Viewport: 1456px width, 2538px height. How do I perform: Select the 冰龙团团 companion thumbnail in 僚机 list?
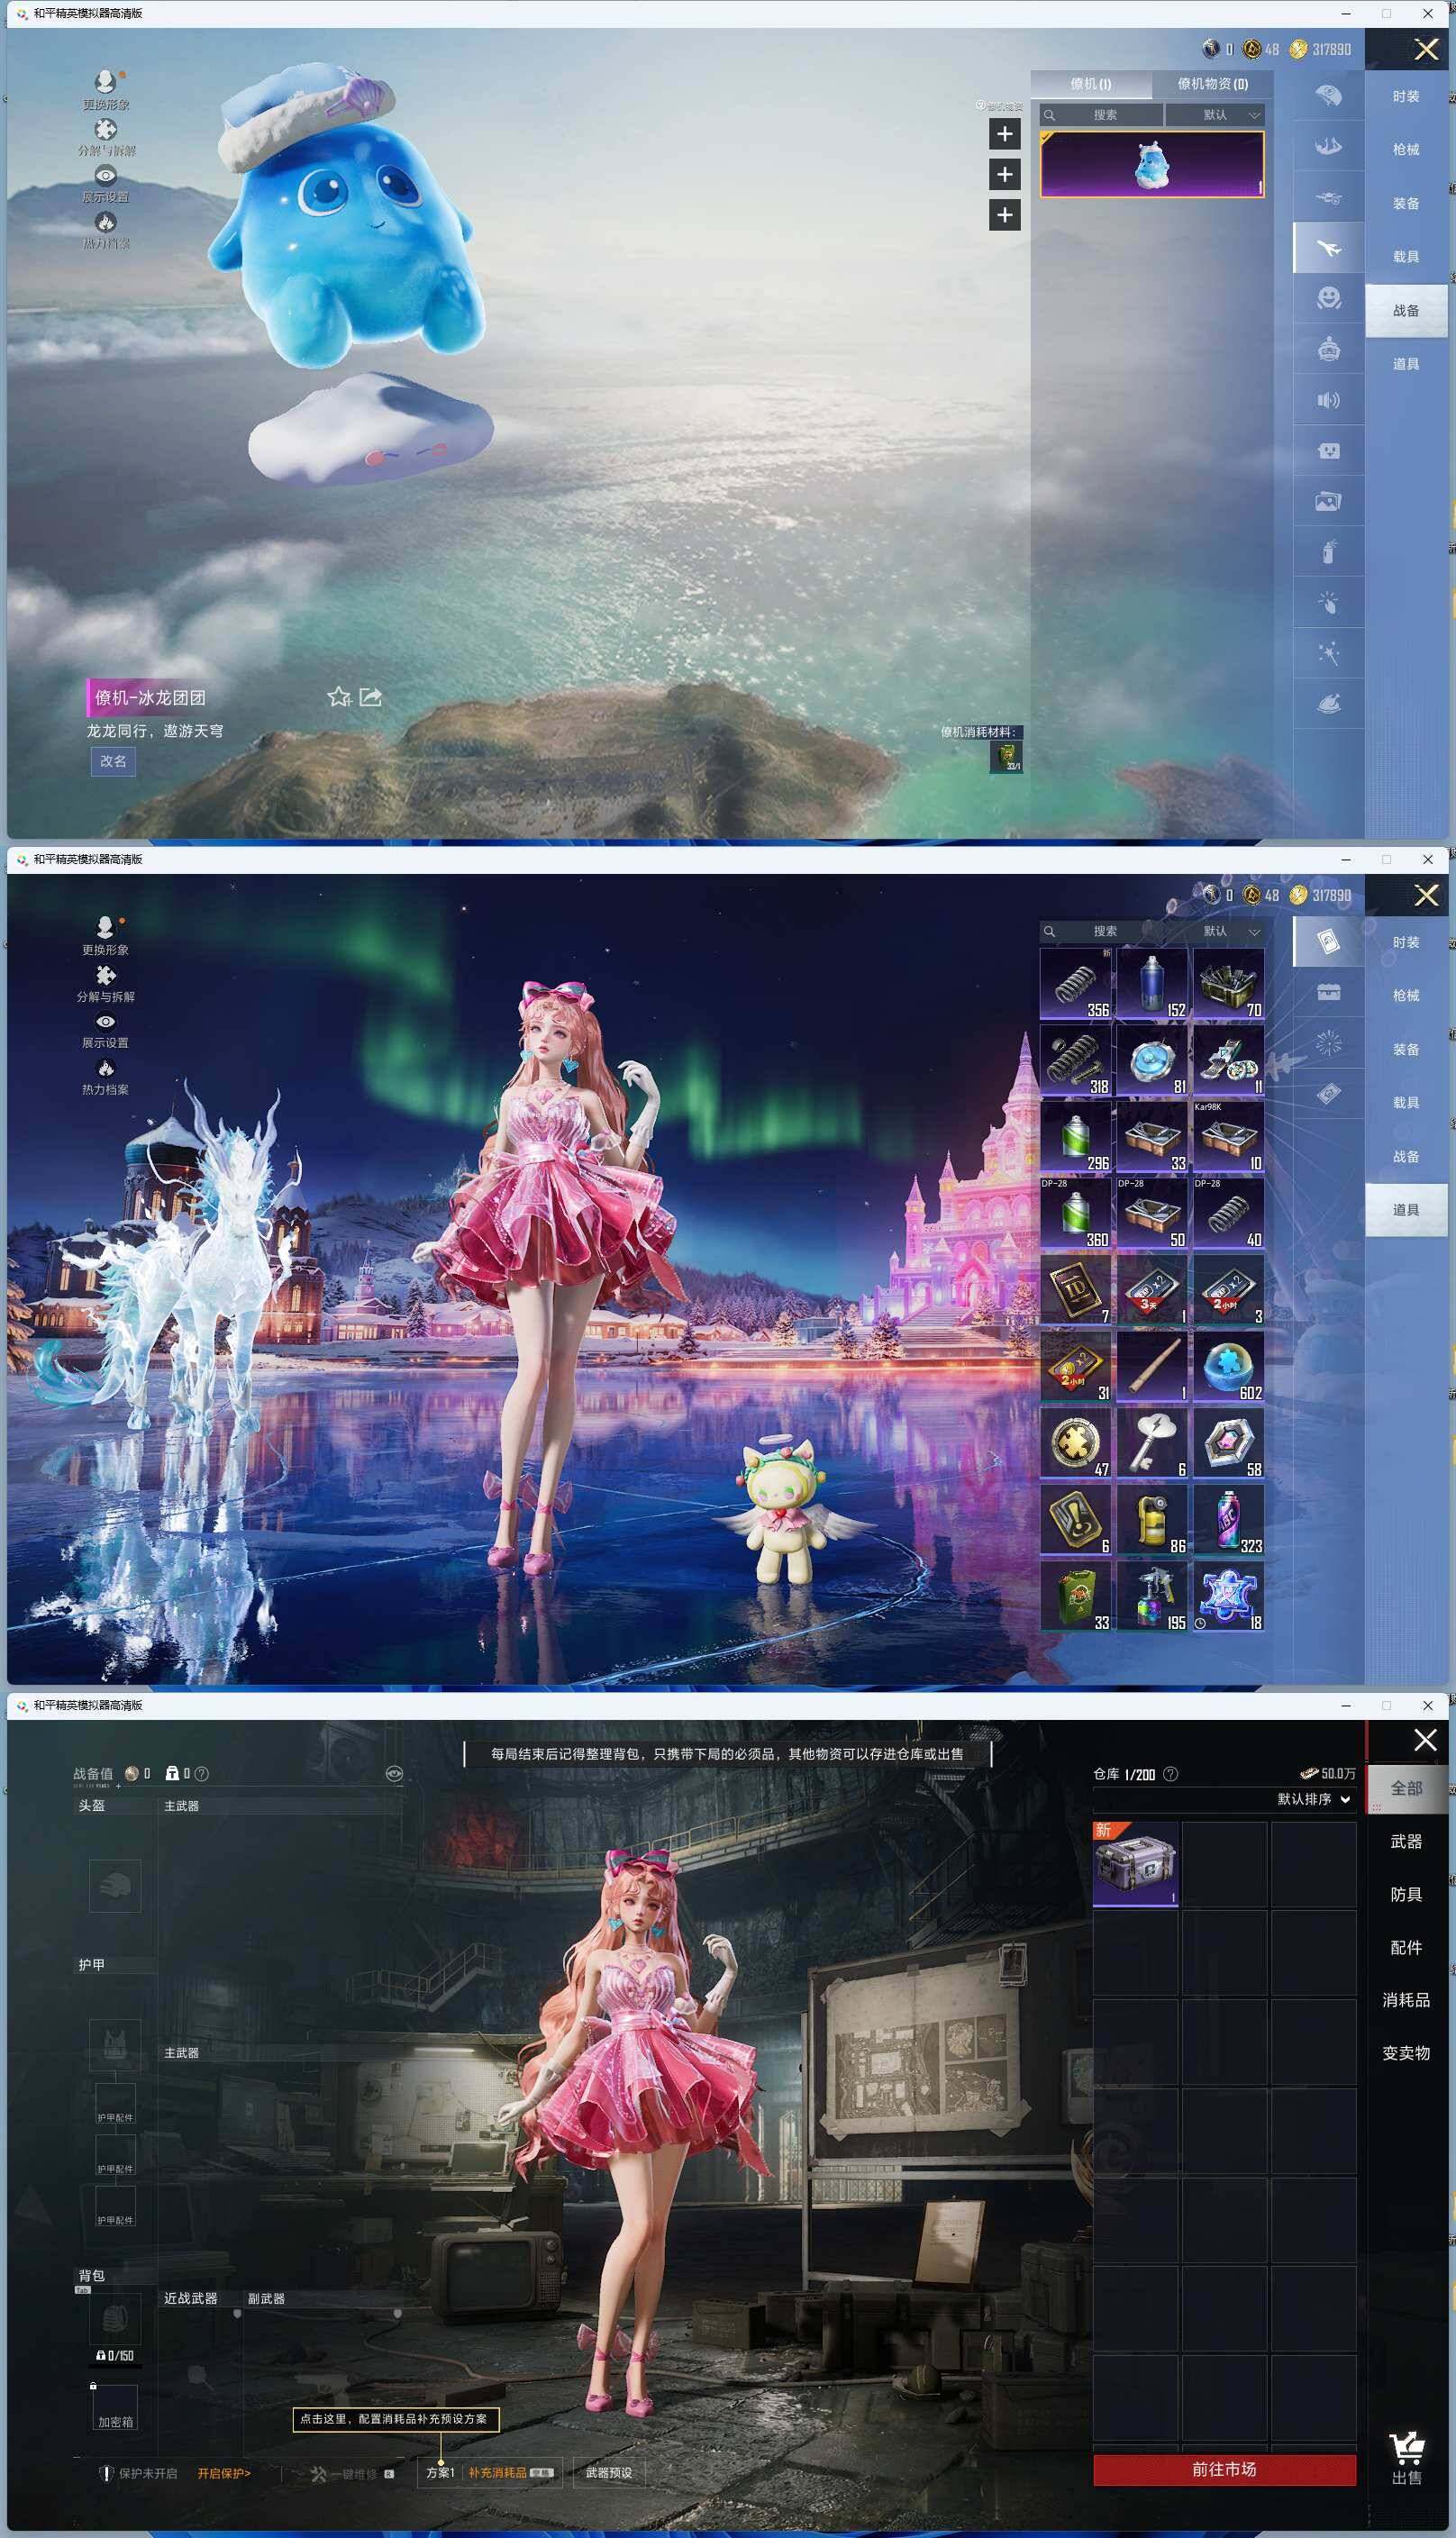pos(1152,164)
